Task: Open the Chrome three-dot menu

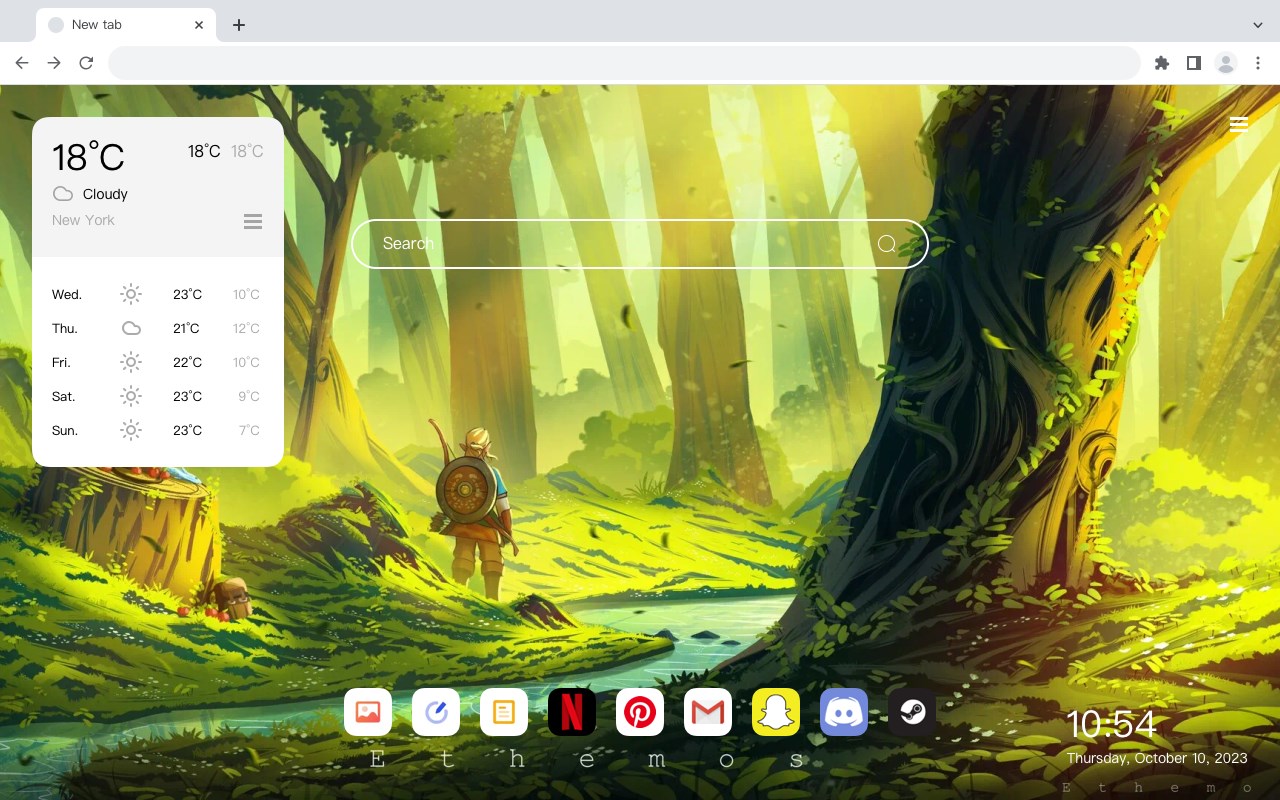Action: [1258, 63]
